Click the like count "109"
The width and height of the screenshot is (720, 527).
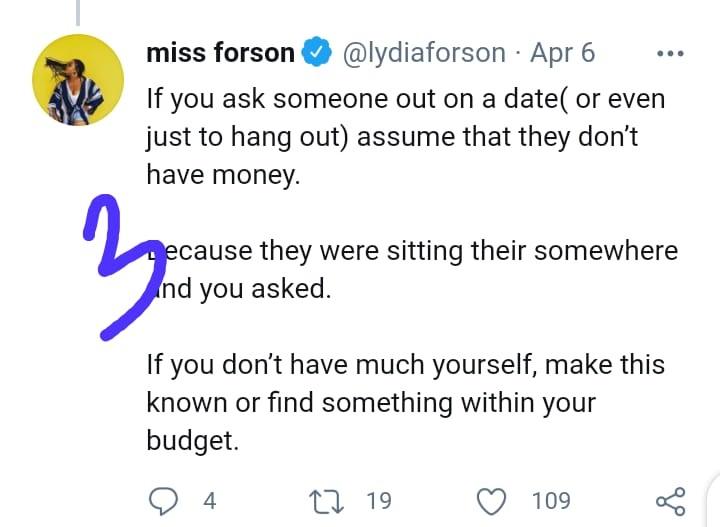551,500
